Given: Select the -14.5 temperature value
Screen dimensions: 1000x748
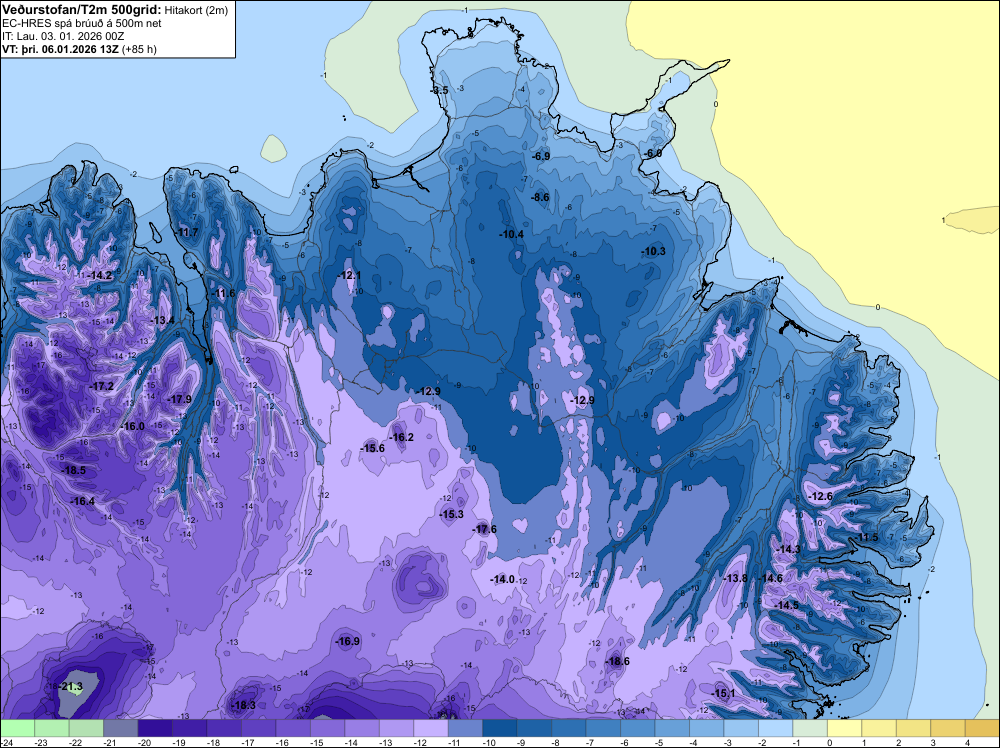Looking at the screenshot, I should [x=787, y=606].
